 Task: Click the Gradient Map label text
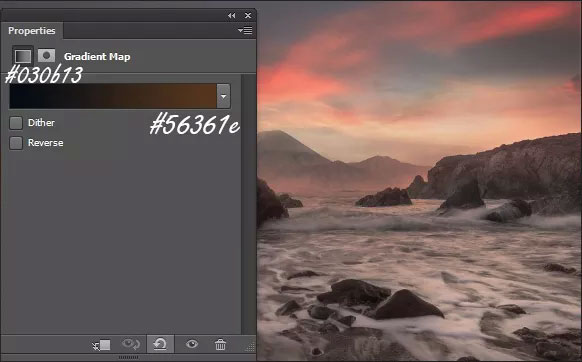(97, 56)
